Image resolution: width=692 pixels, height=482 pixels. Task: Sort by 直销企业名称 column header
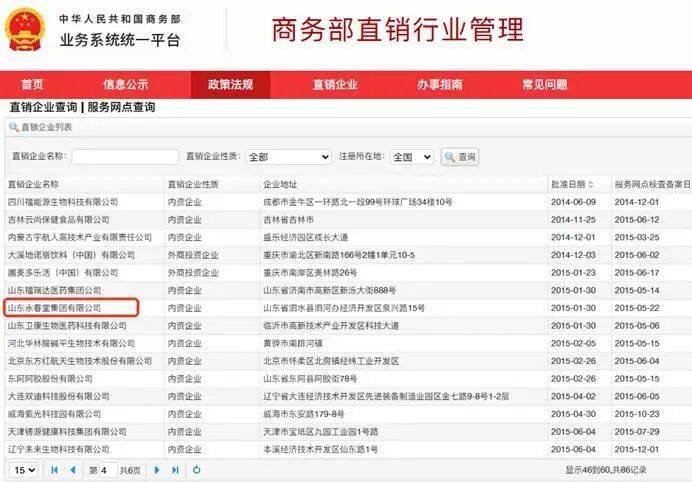click(33, 185)
